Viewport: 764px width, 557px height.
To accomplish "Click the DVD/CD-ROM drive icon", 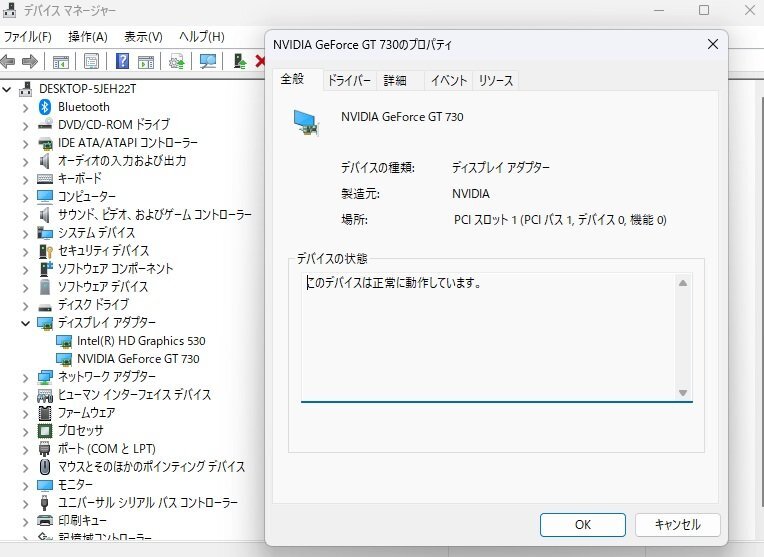I will 45,124.
